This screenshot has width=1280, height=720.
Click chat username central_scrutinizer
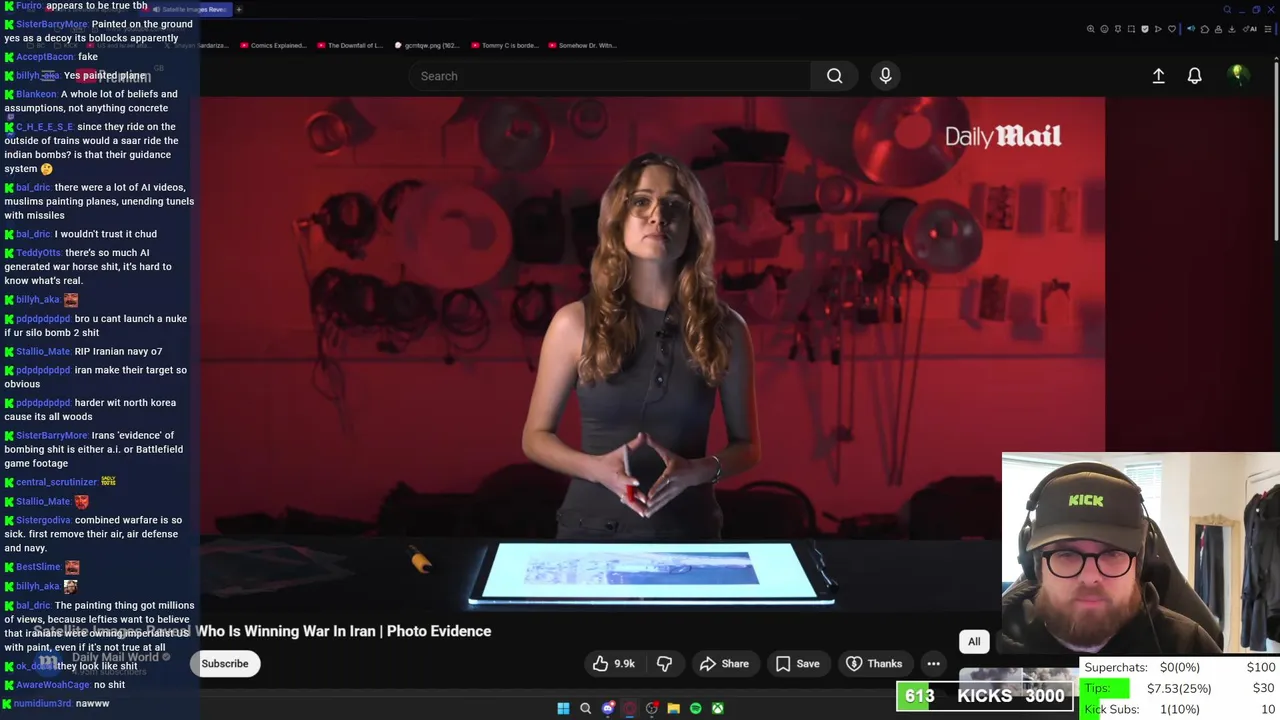click(56, 482)
